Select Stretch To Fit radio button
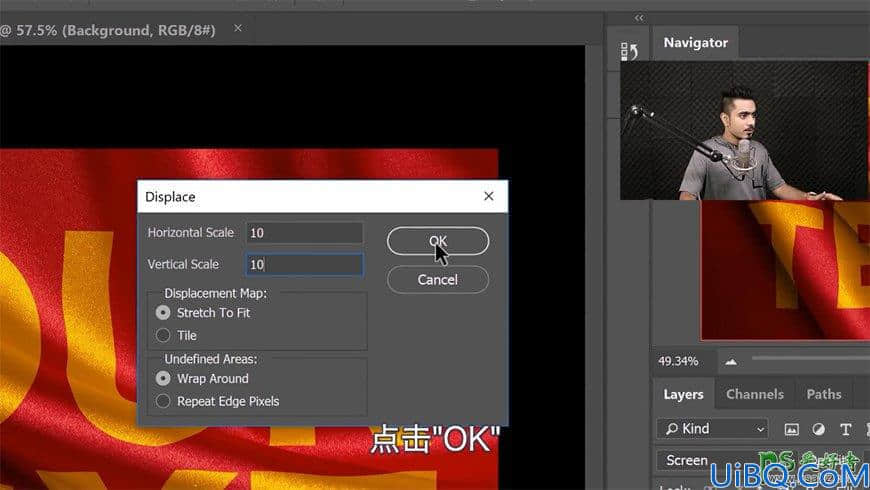Image resolution: width=870 pixels, height=490 pixels. pyautogui.click(x=163, y=312)
